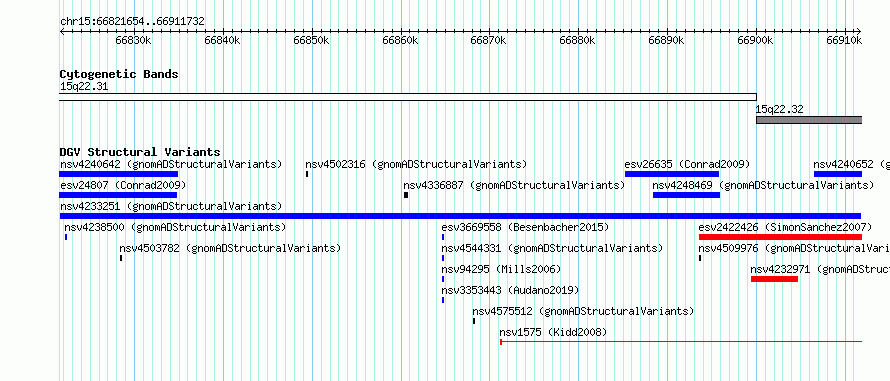Open variant nsv94295 (Mills2006) label

point(501,270)
